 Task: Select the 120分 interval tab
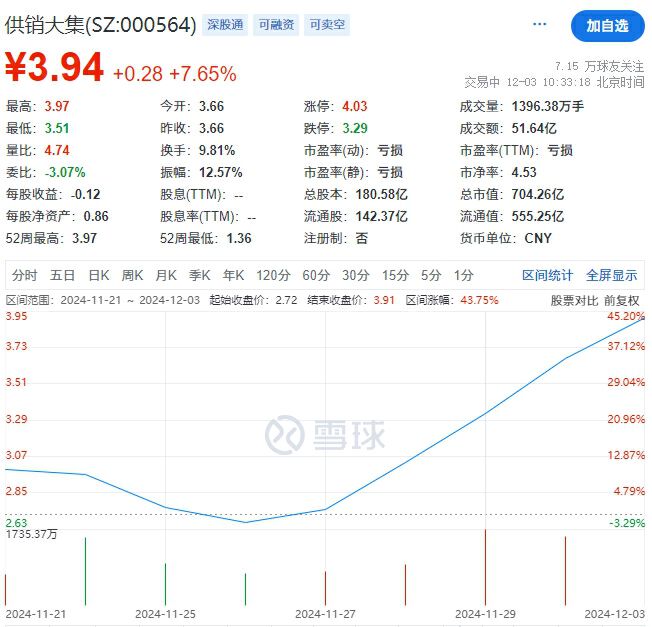[273, 275]
